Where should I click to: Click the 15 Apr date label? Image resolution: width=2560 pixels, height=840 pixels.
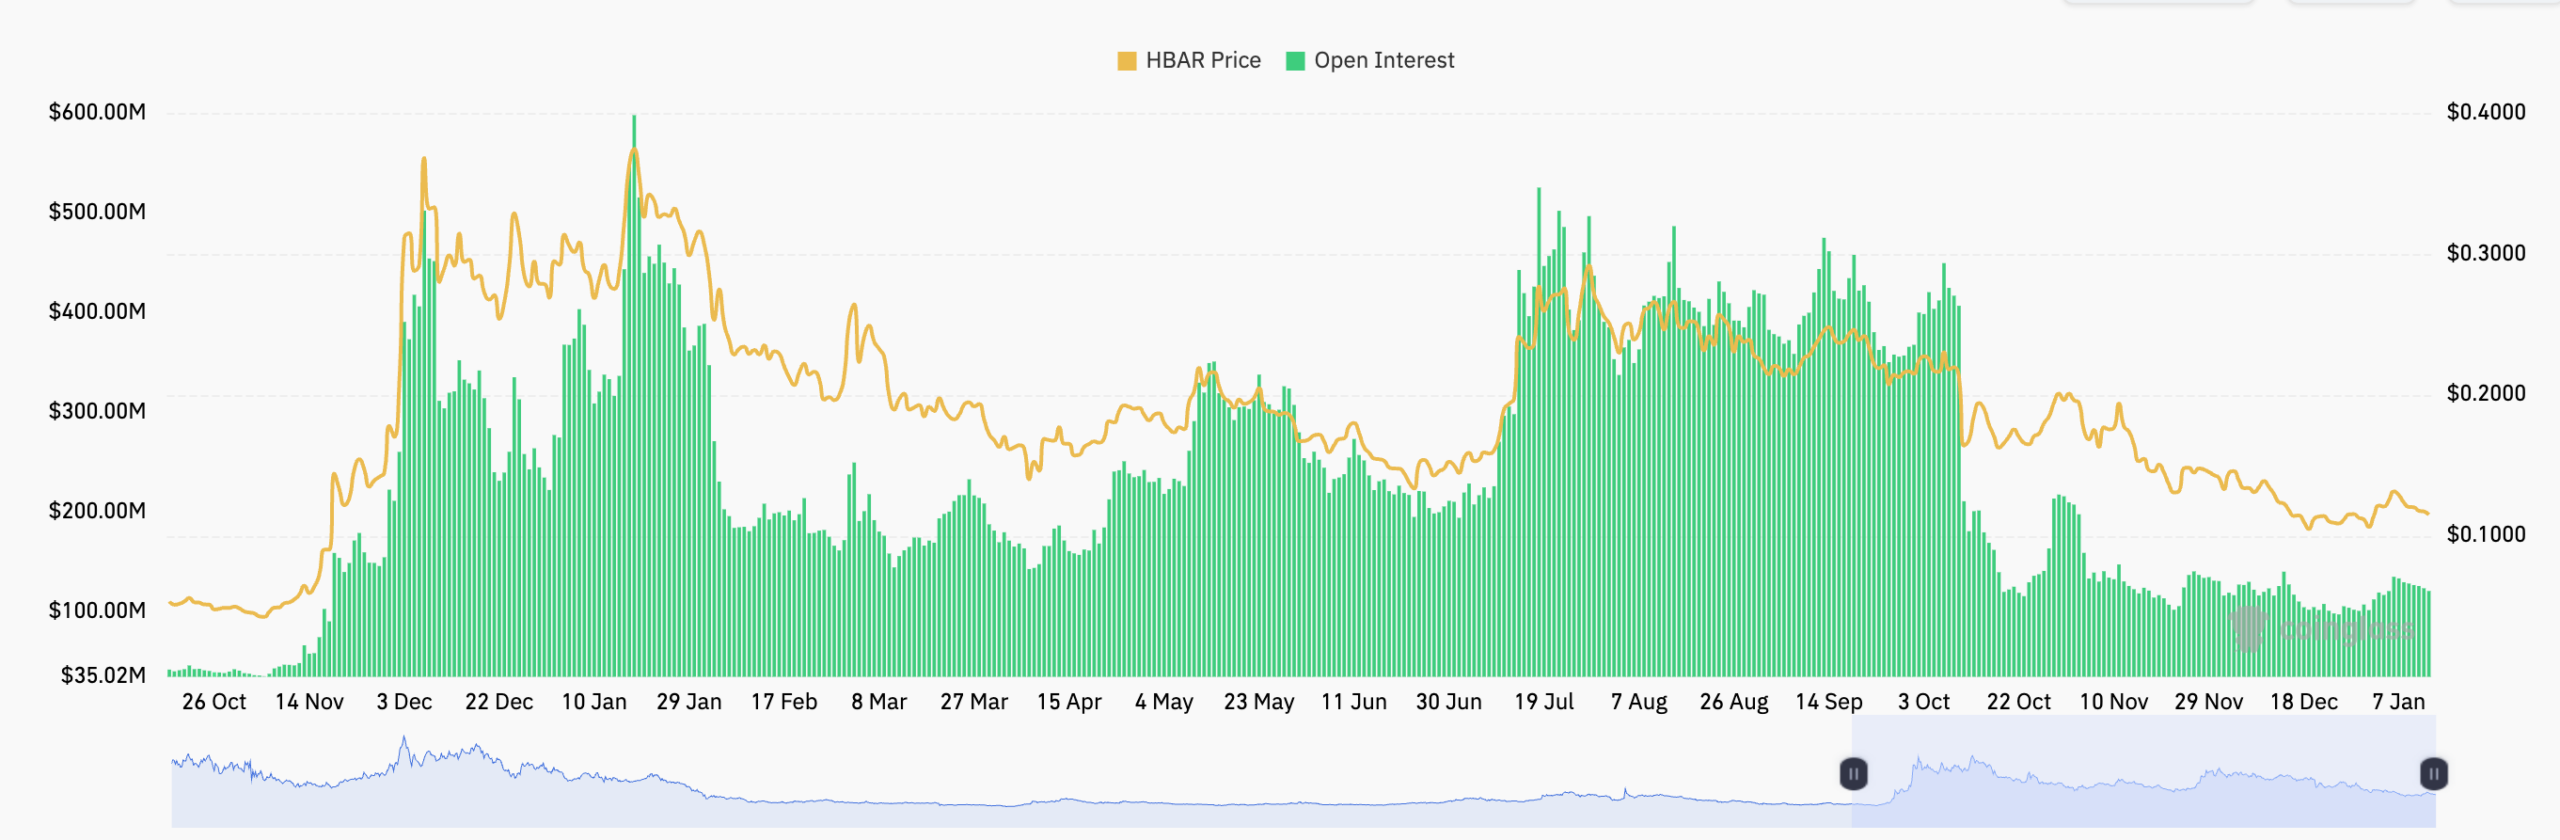click(x=1069, y=702)
